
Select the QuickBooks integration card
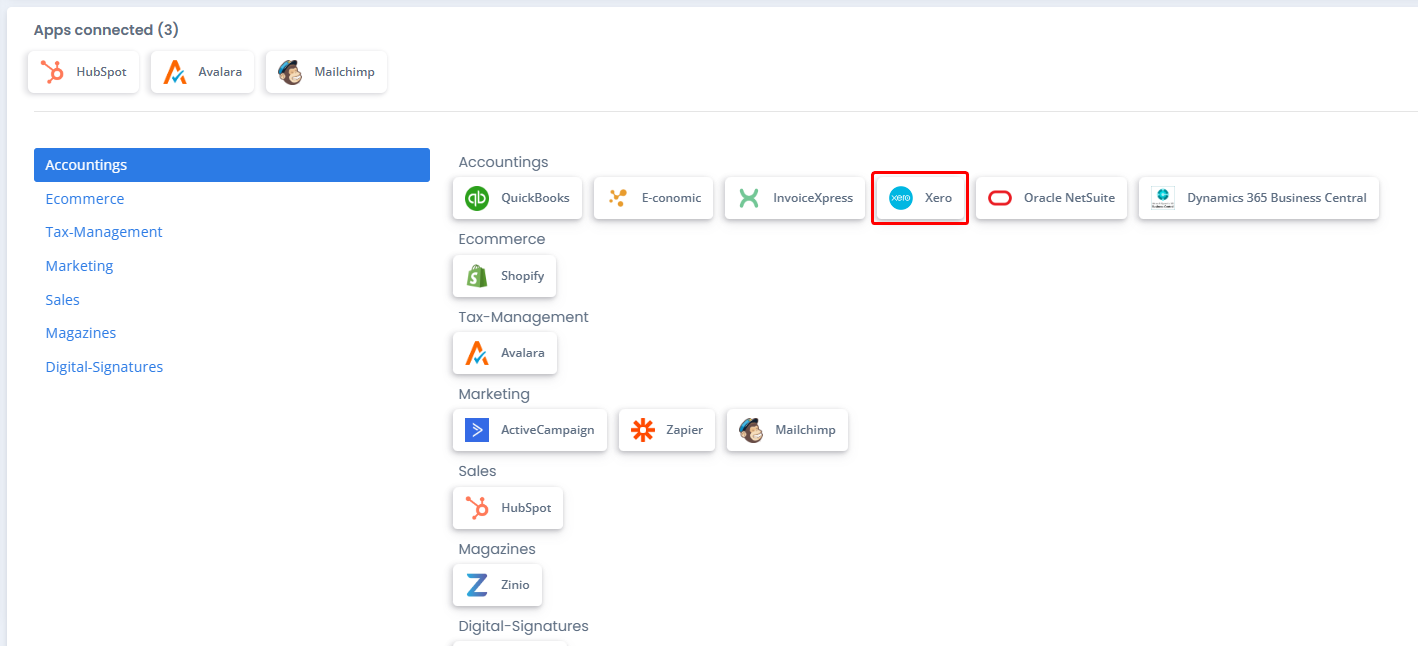517,198
